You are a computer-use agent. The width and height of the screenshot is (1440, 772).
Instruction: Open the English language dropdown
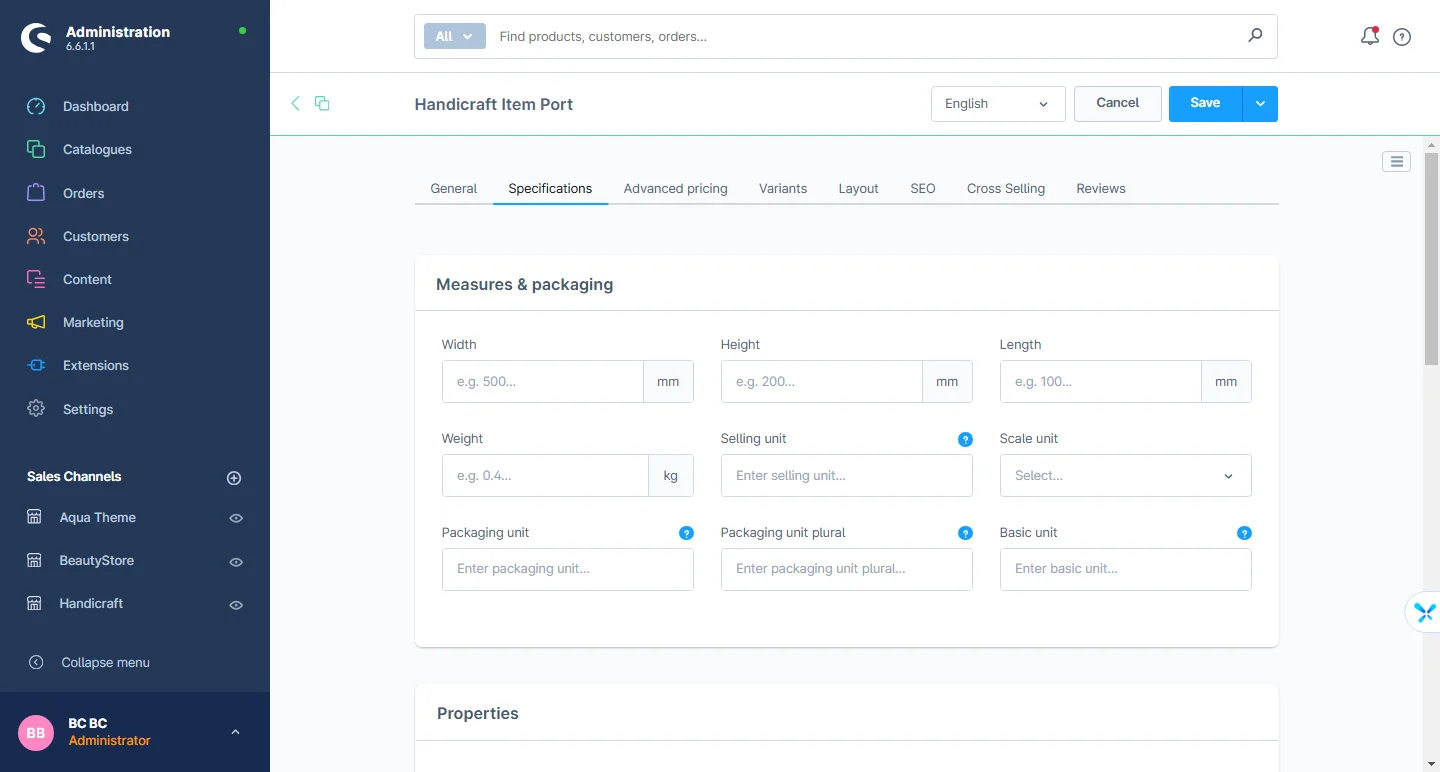click(x=997, y=104)
